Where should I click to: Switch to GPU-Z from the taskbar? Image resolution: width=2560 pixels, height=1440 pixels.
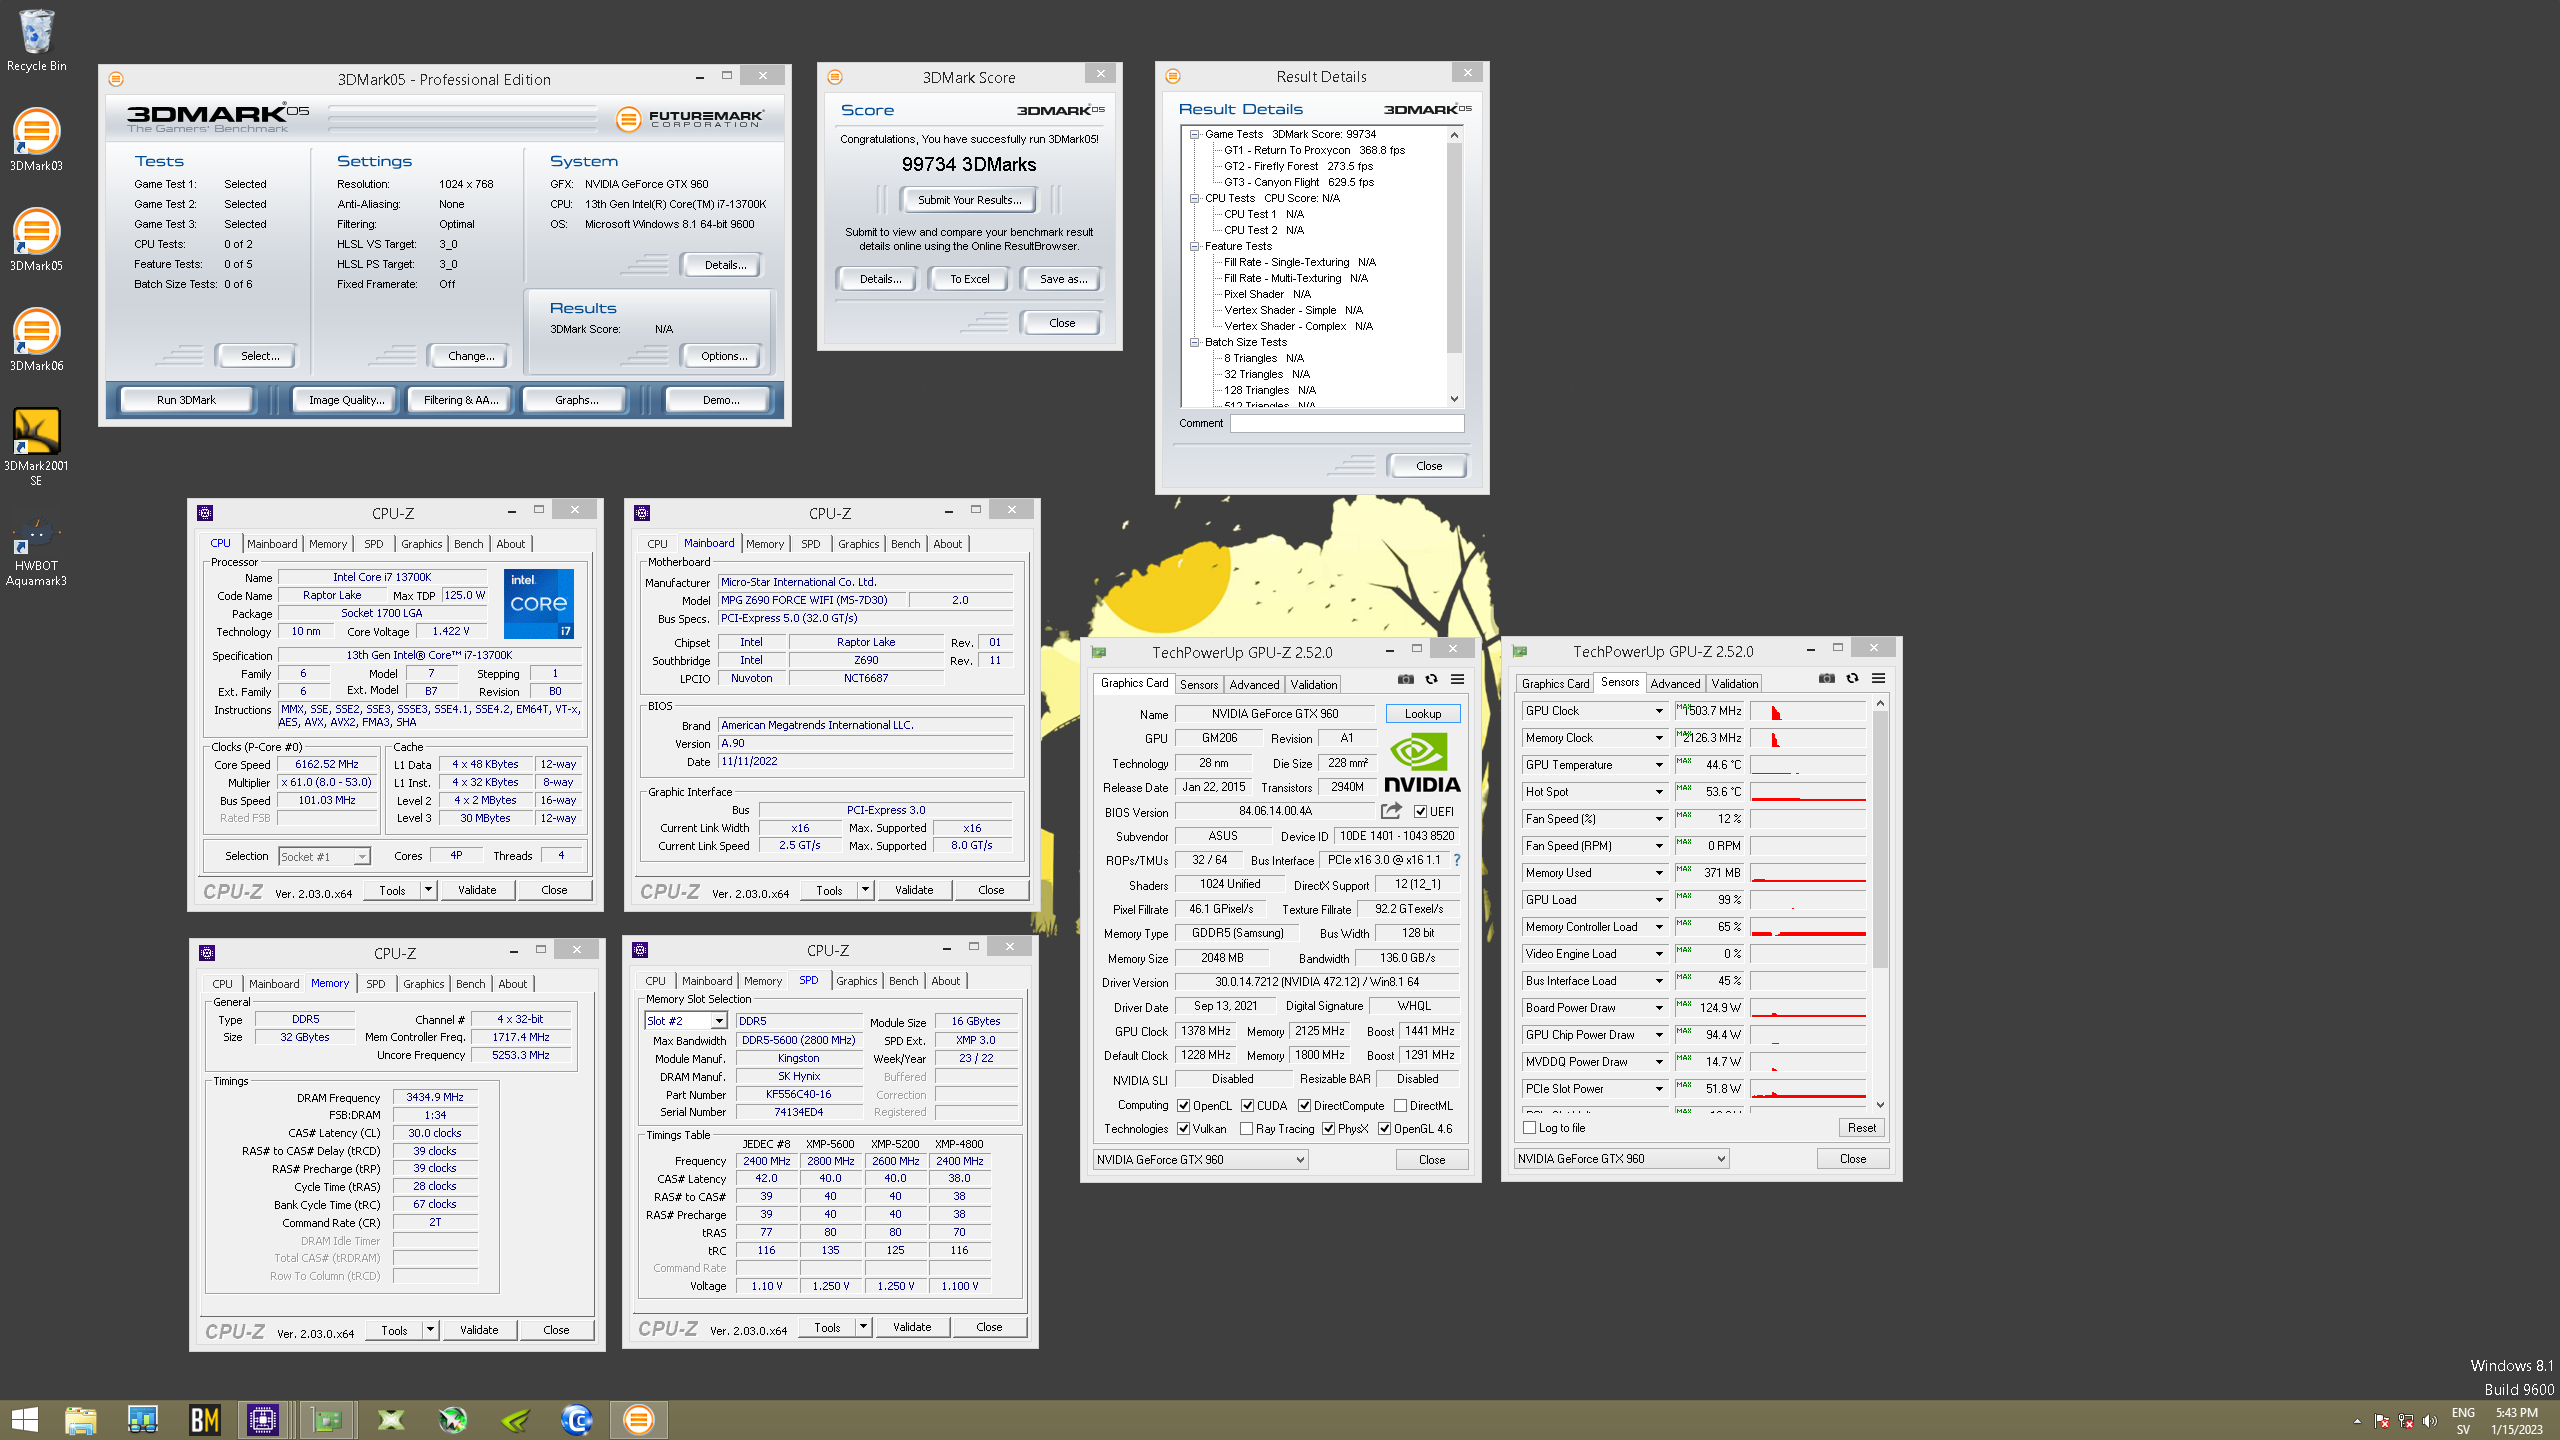pos(327,1419)
